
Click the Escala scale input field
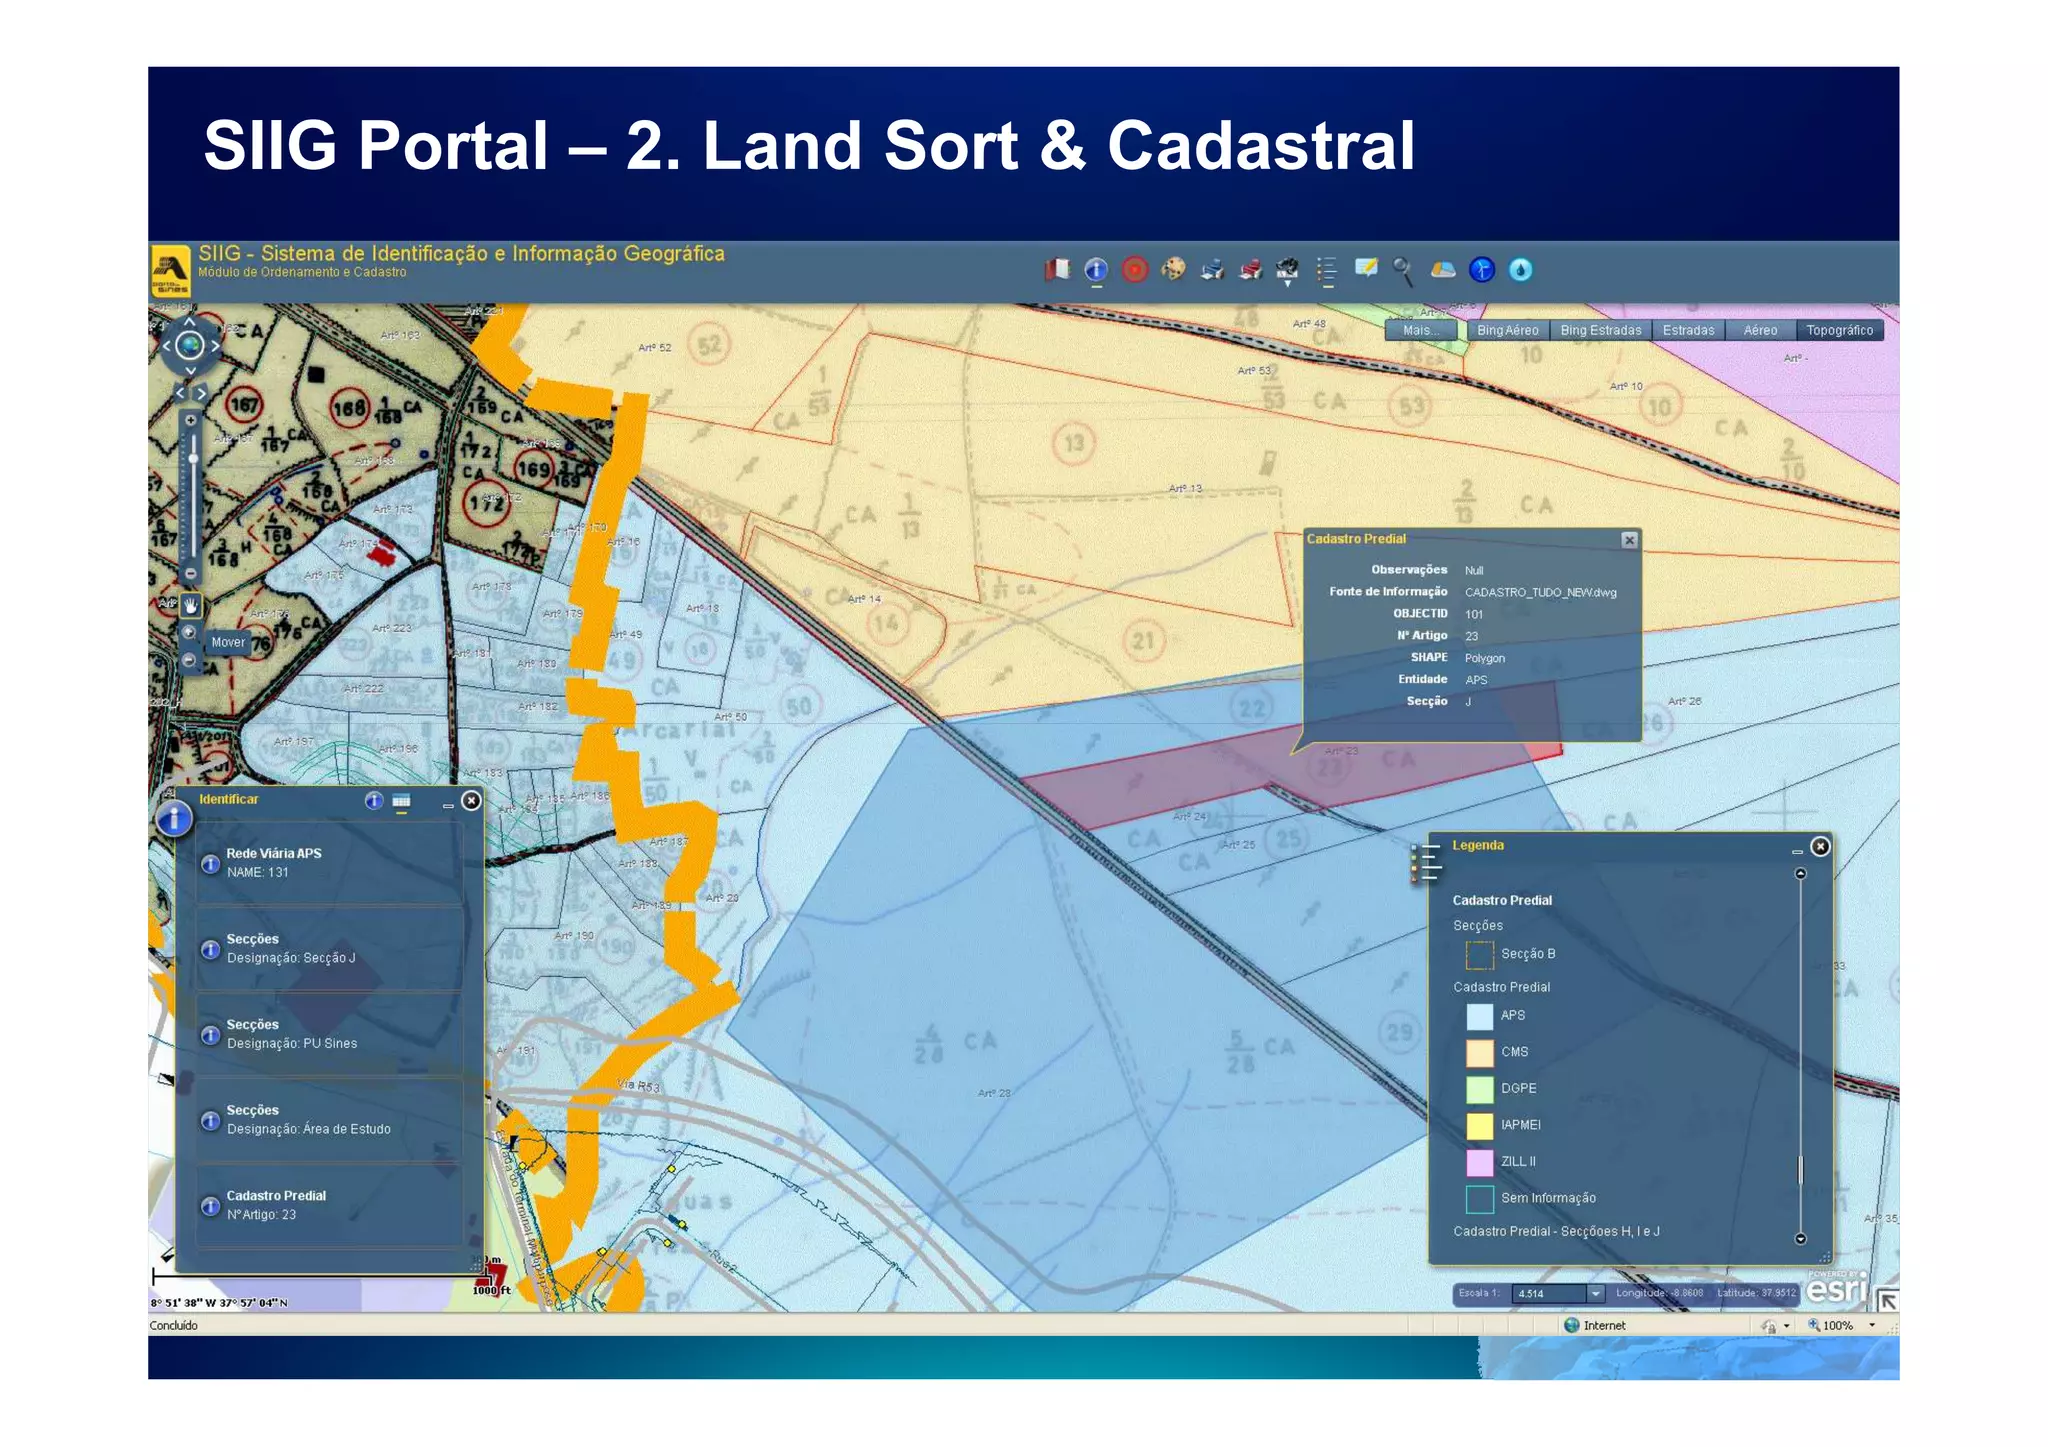click(x=1549, y=1294)
